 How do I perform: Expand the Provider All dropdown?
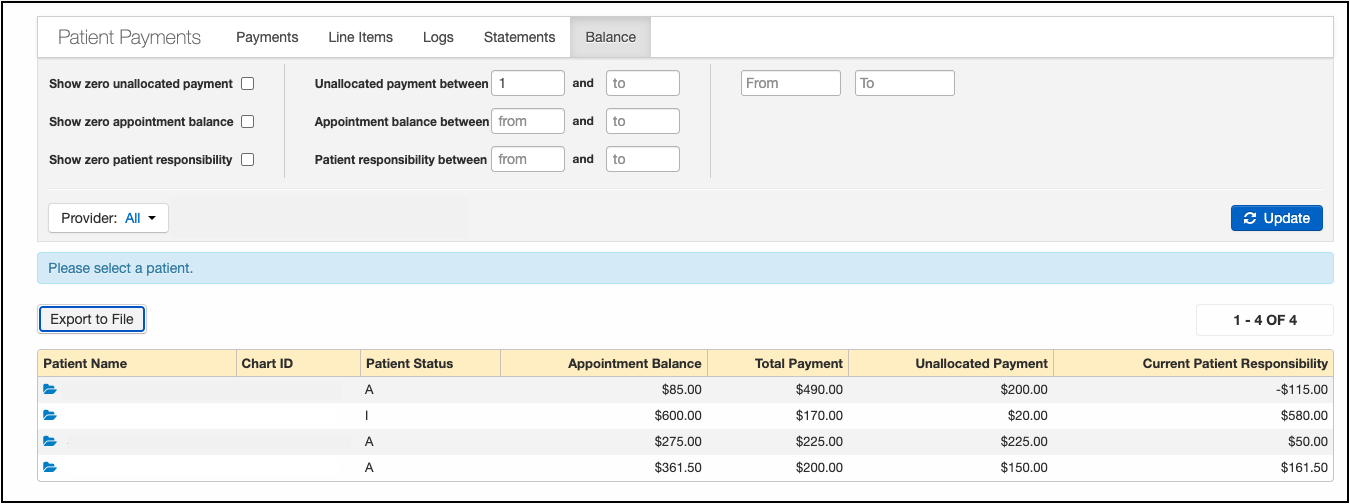(109, 218)
